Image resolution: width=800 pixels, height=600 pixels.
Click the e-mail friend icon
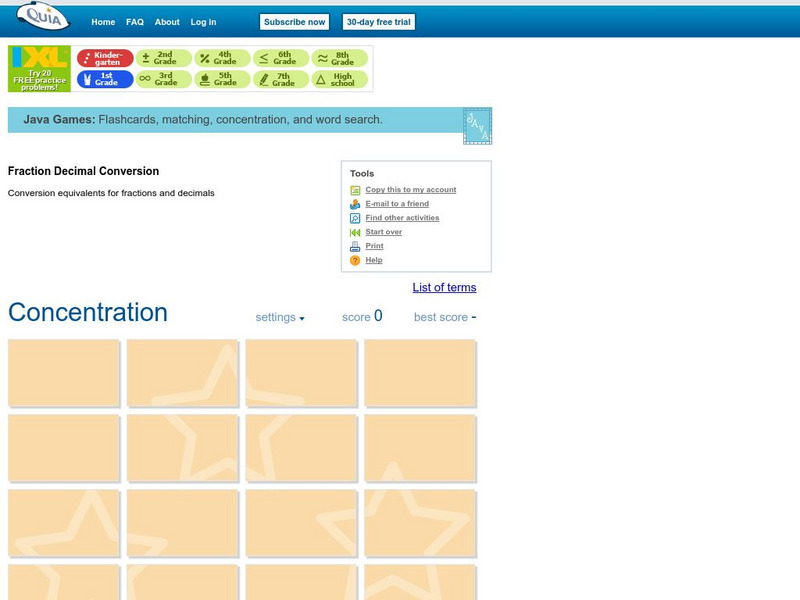tap(355, 204)
